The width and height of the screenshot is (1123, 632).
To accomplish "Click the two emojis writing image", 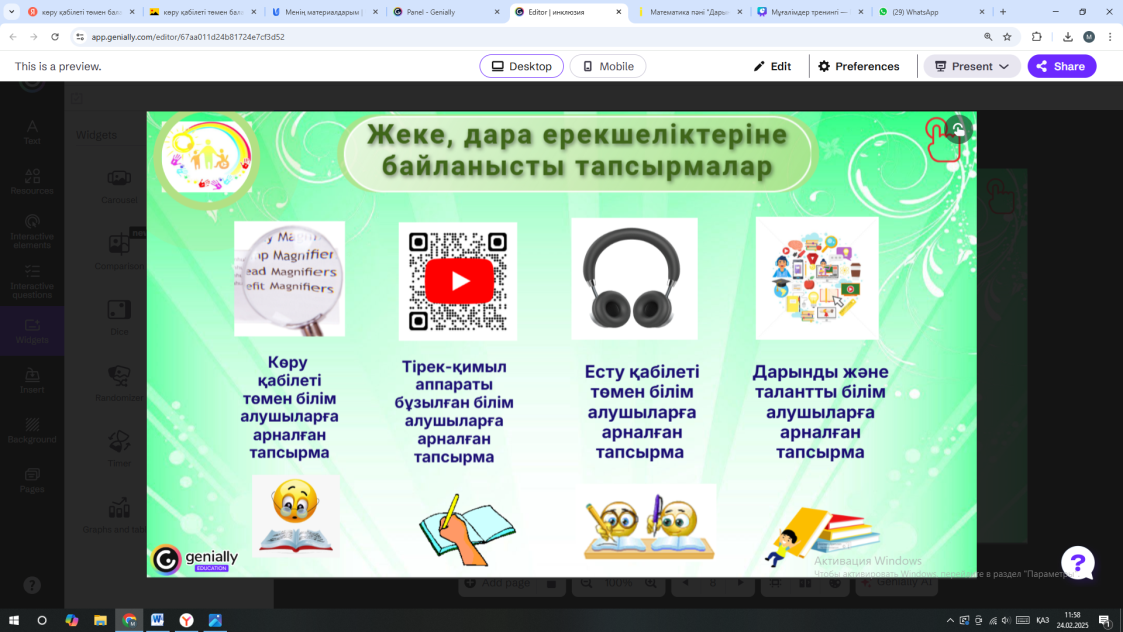I will (x=649, y=523).
